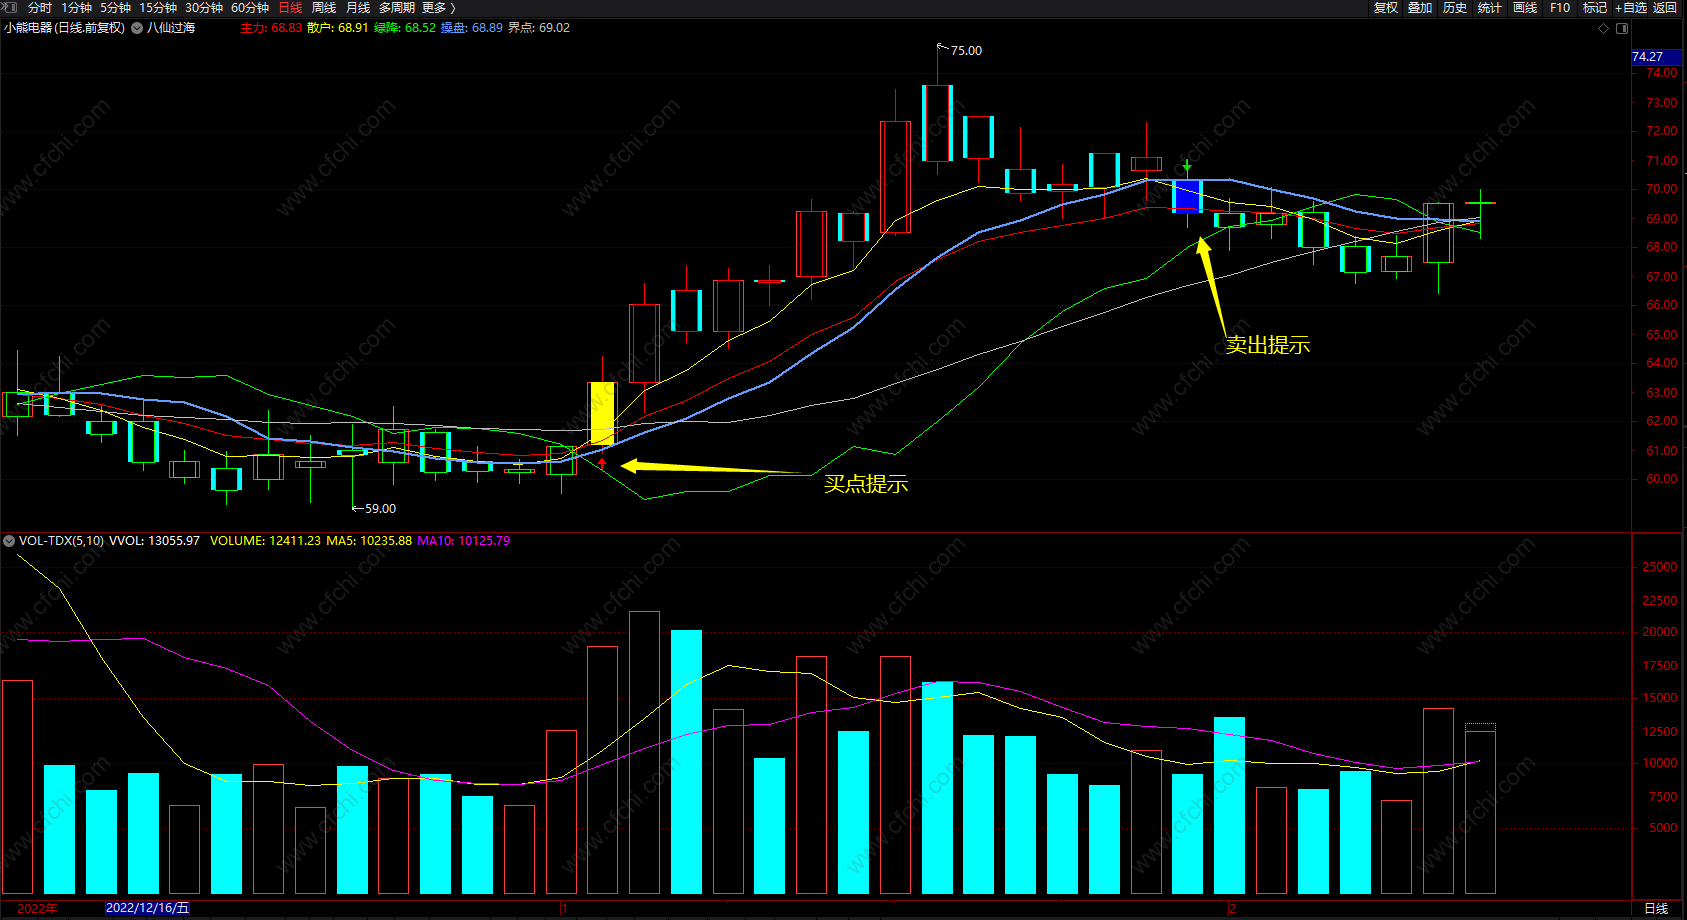Click the top-left panel collapse icon
The image size is (1687, 920).
10,7
